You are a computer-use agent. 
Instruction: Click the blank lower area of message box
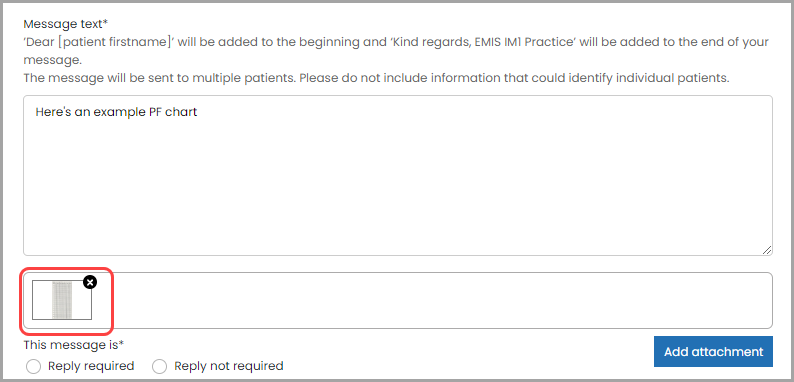tap(398, 203)
